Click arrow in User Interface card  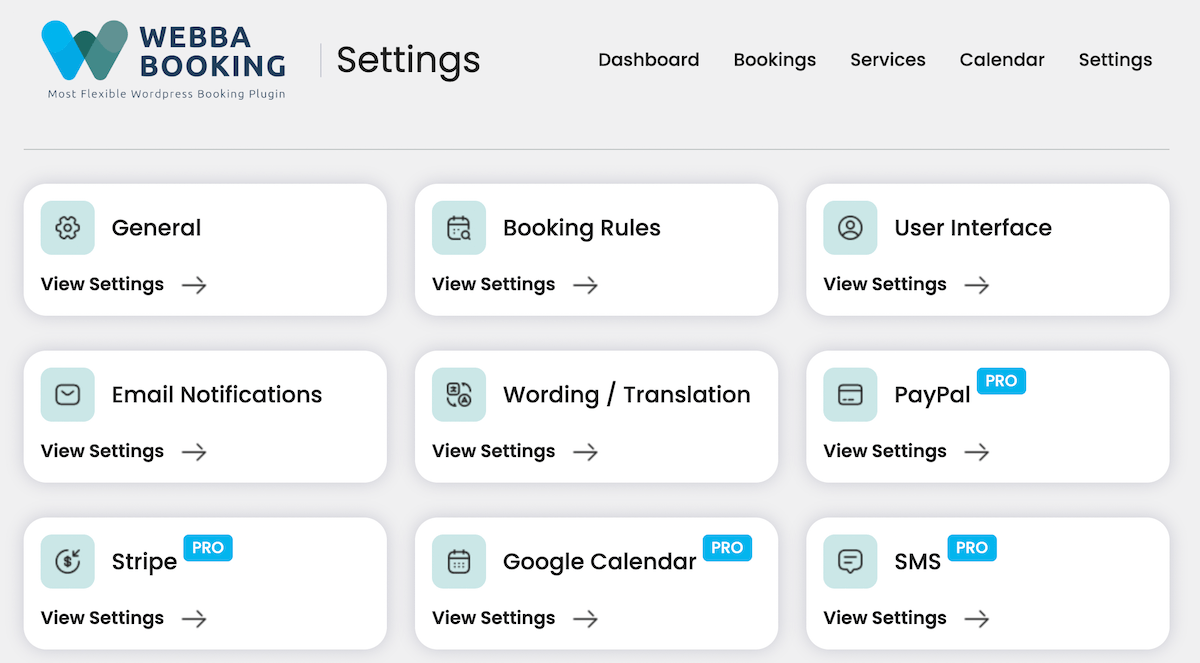976,285
